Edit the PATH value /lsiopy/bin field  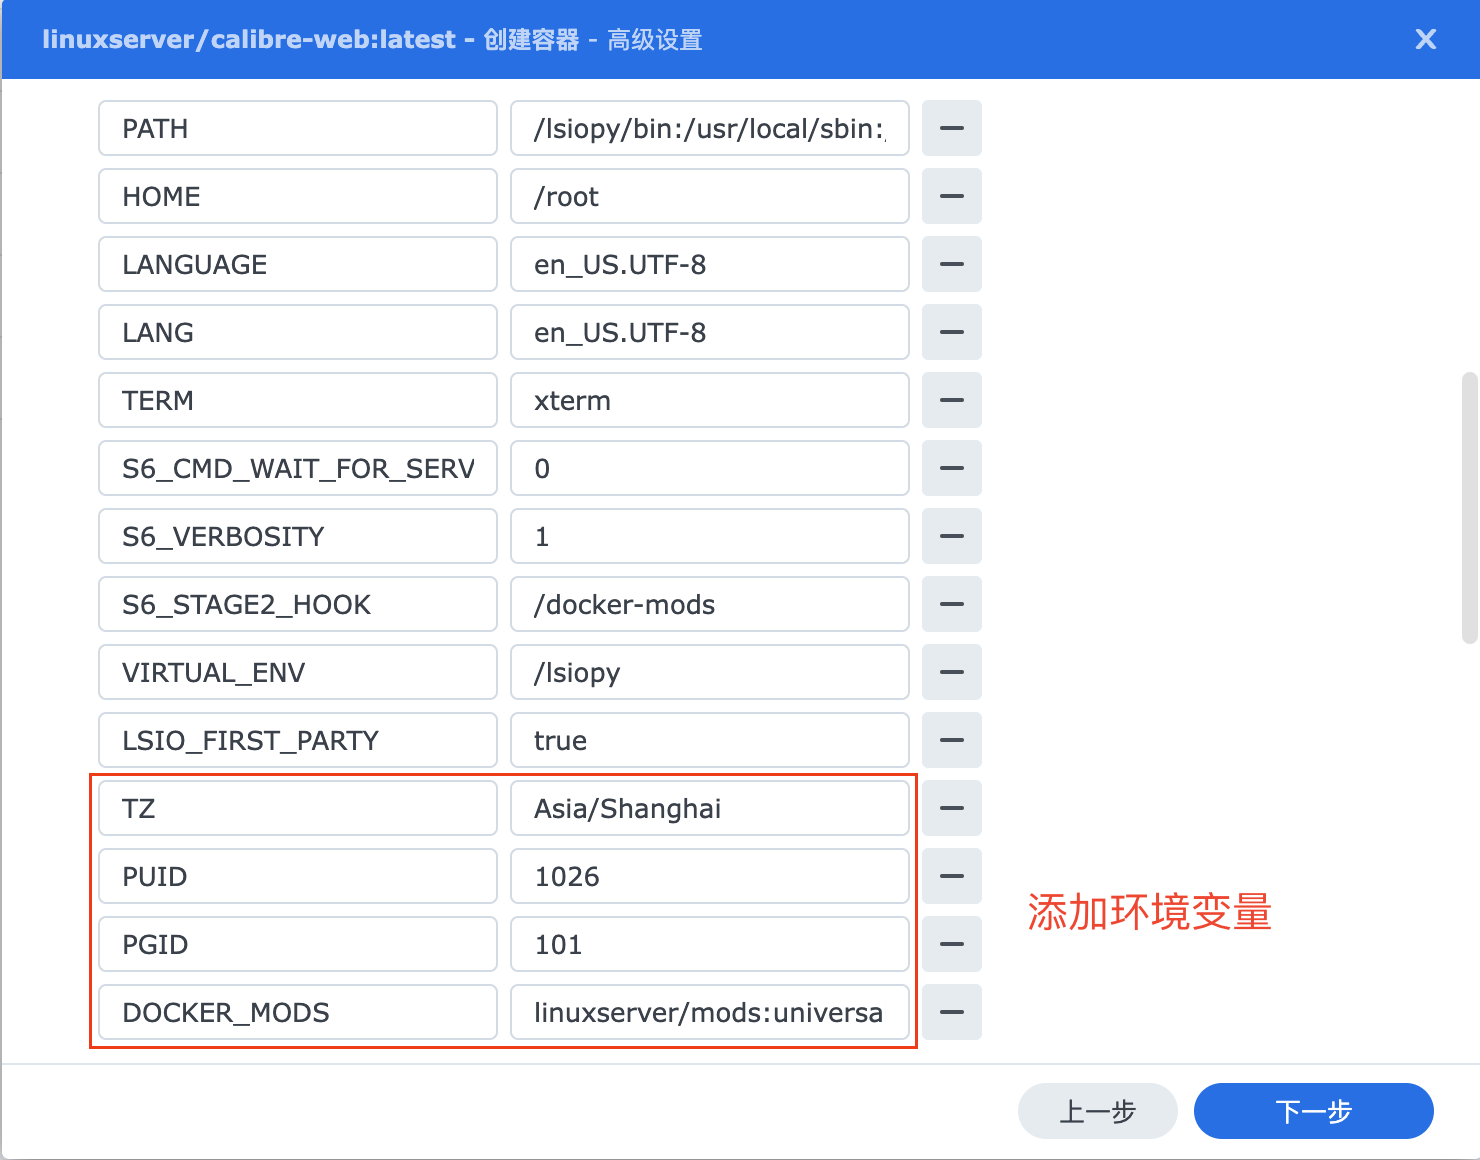point(710,128)
